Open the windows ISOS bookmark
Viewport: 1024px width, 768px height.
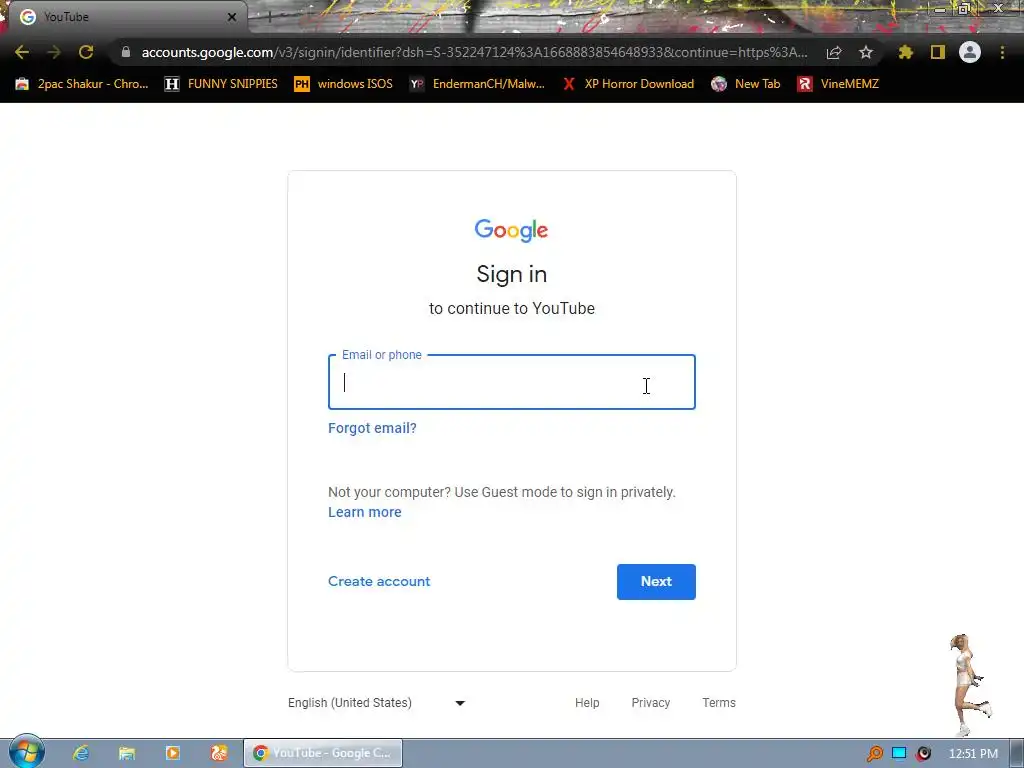coord(344,84)
